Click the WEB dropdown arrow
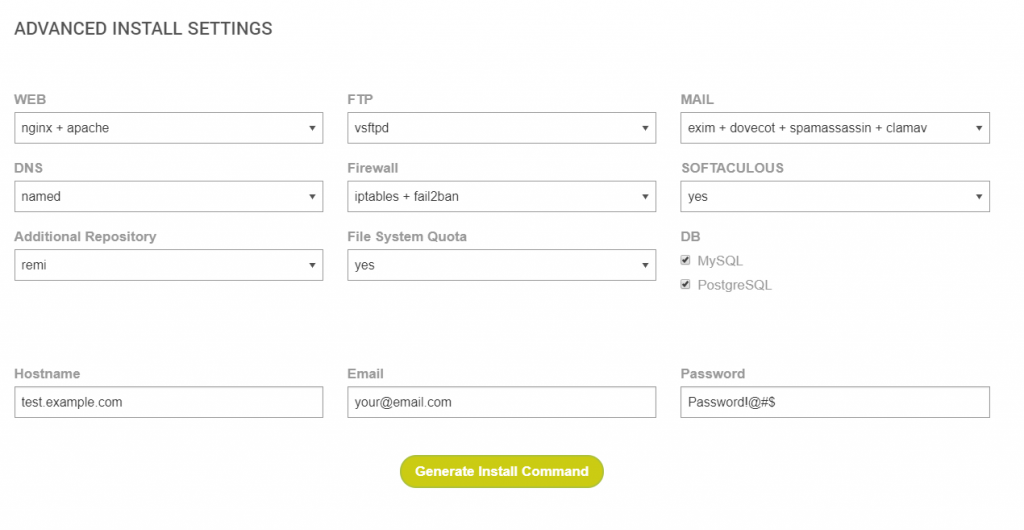 coord(312,128)
